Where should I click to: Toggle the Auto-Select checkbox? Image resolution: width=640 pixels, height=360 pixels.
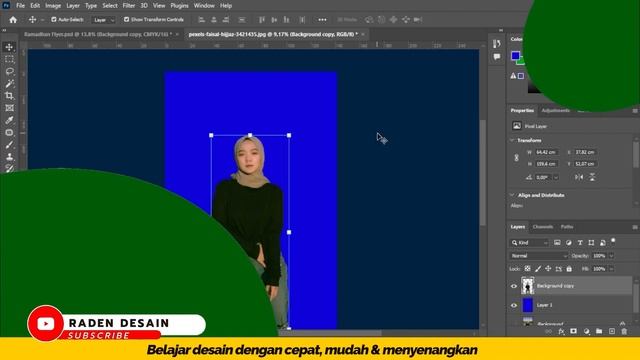point(54,20)
